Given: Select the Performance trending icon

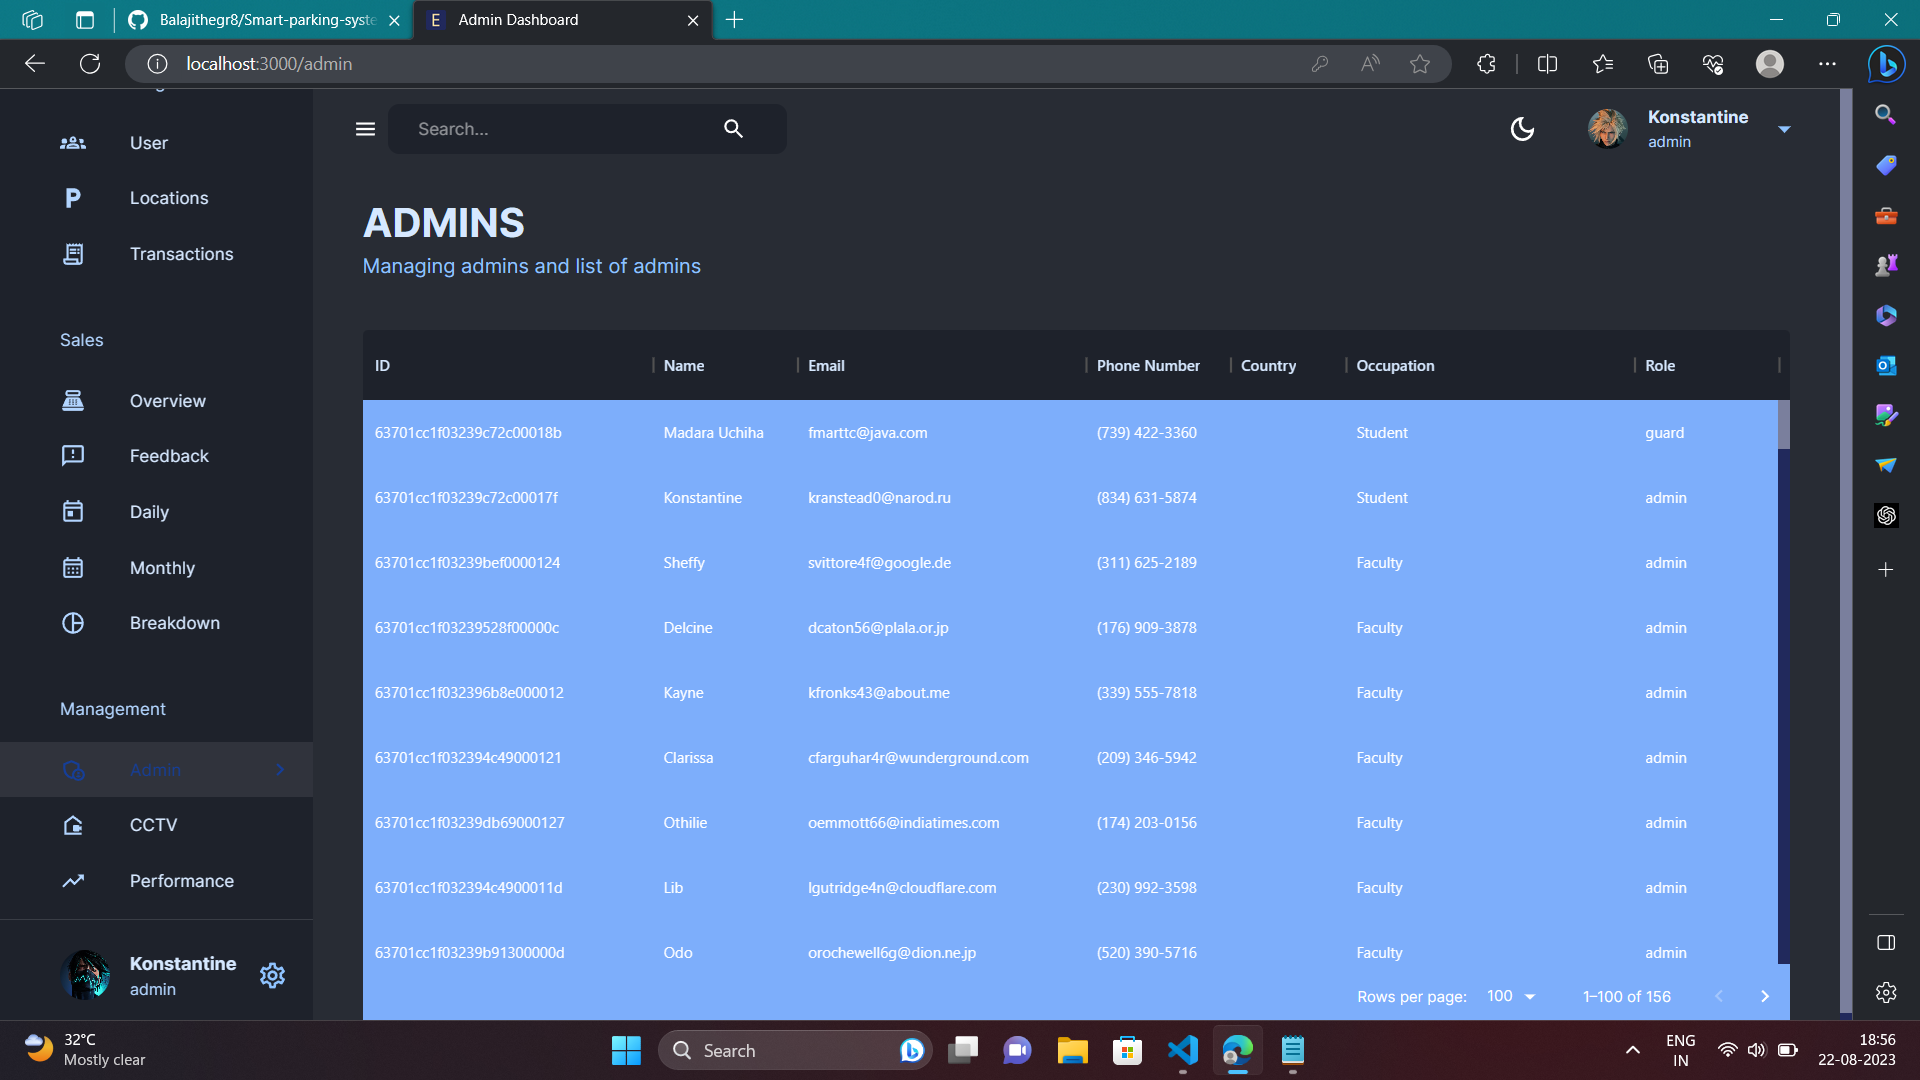Looking at the screenshot, I should coord(73,881).
